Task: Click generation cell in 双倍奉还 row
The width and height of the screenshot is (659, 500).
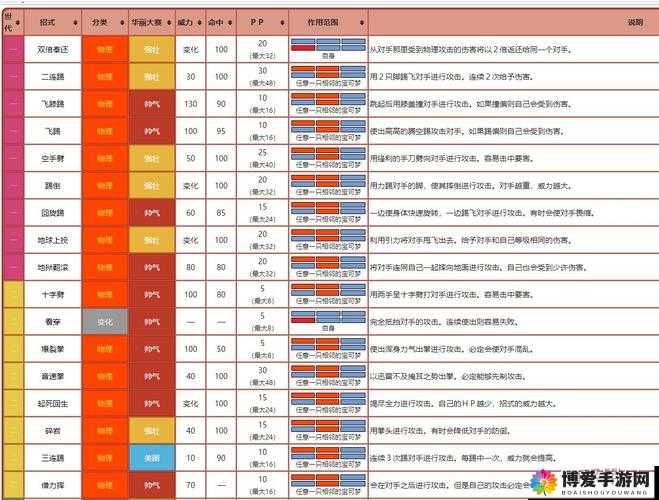Action: [x=13, y=50]
